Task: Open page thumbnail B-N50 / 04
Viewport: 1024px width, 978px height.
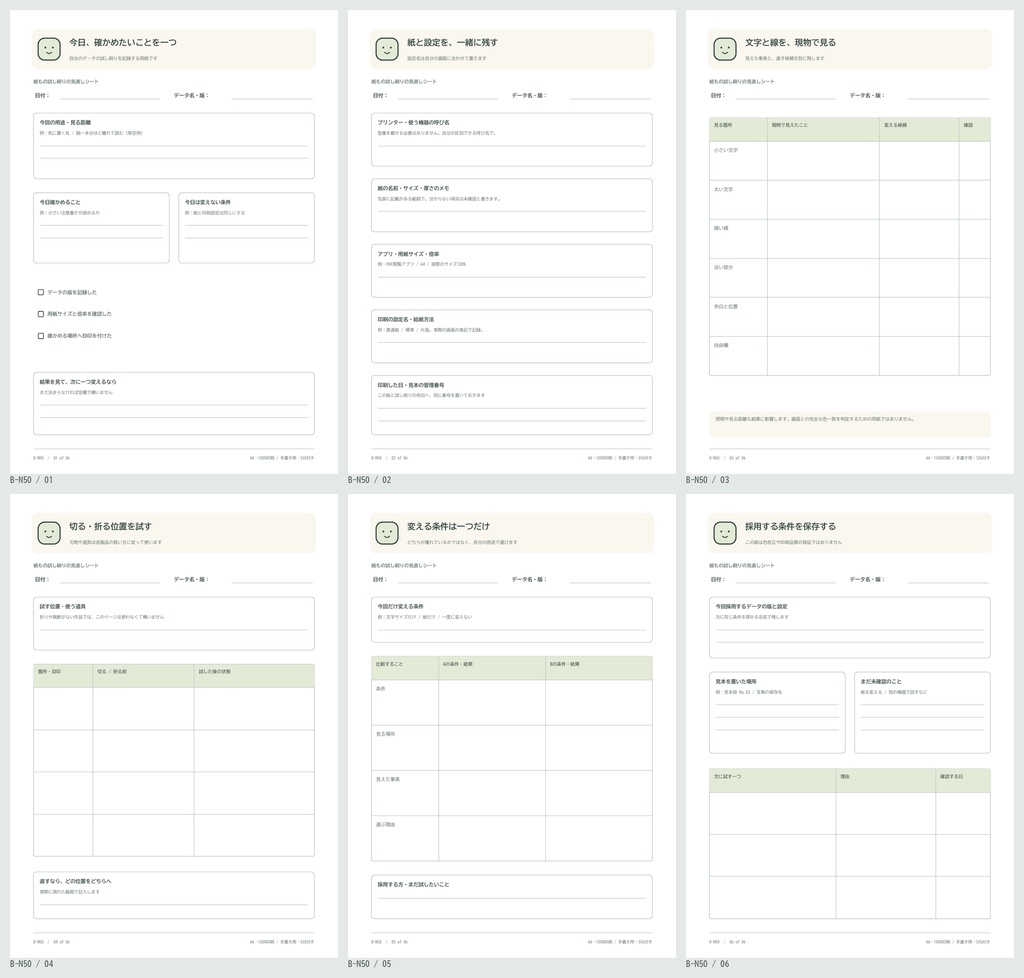Action: tap(174, 725)
